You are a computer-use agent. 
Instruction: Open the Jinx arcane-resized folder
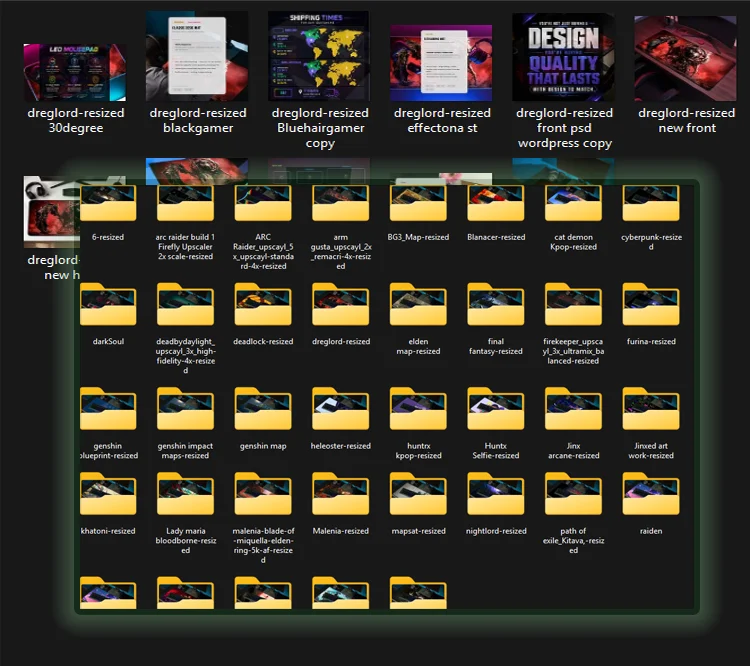click(x=573, y=409)
